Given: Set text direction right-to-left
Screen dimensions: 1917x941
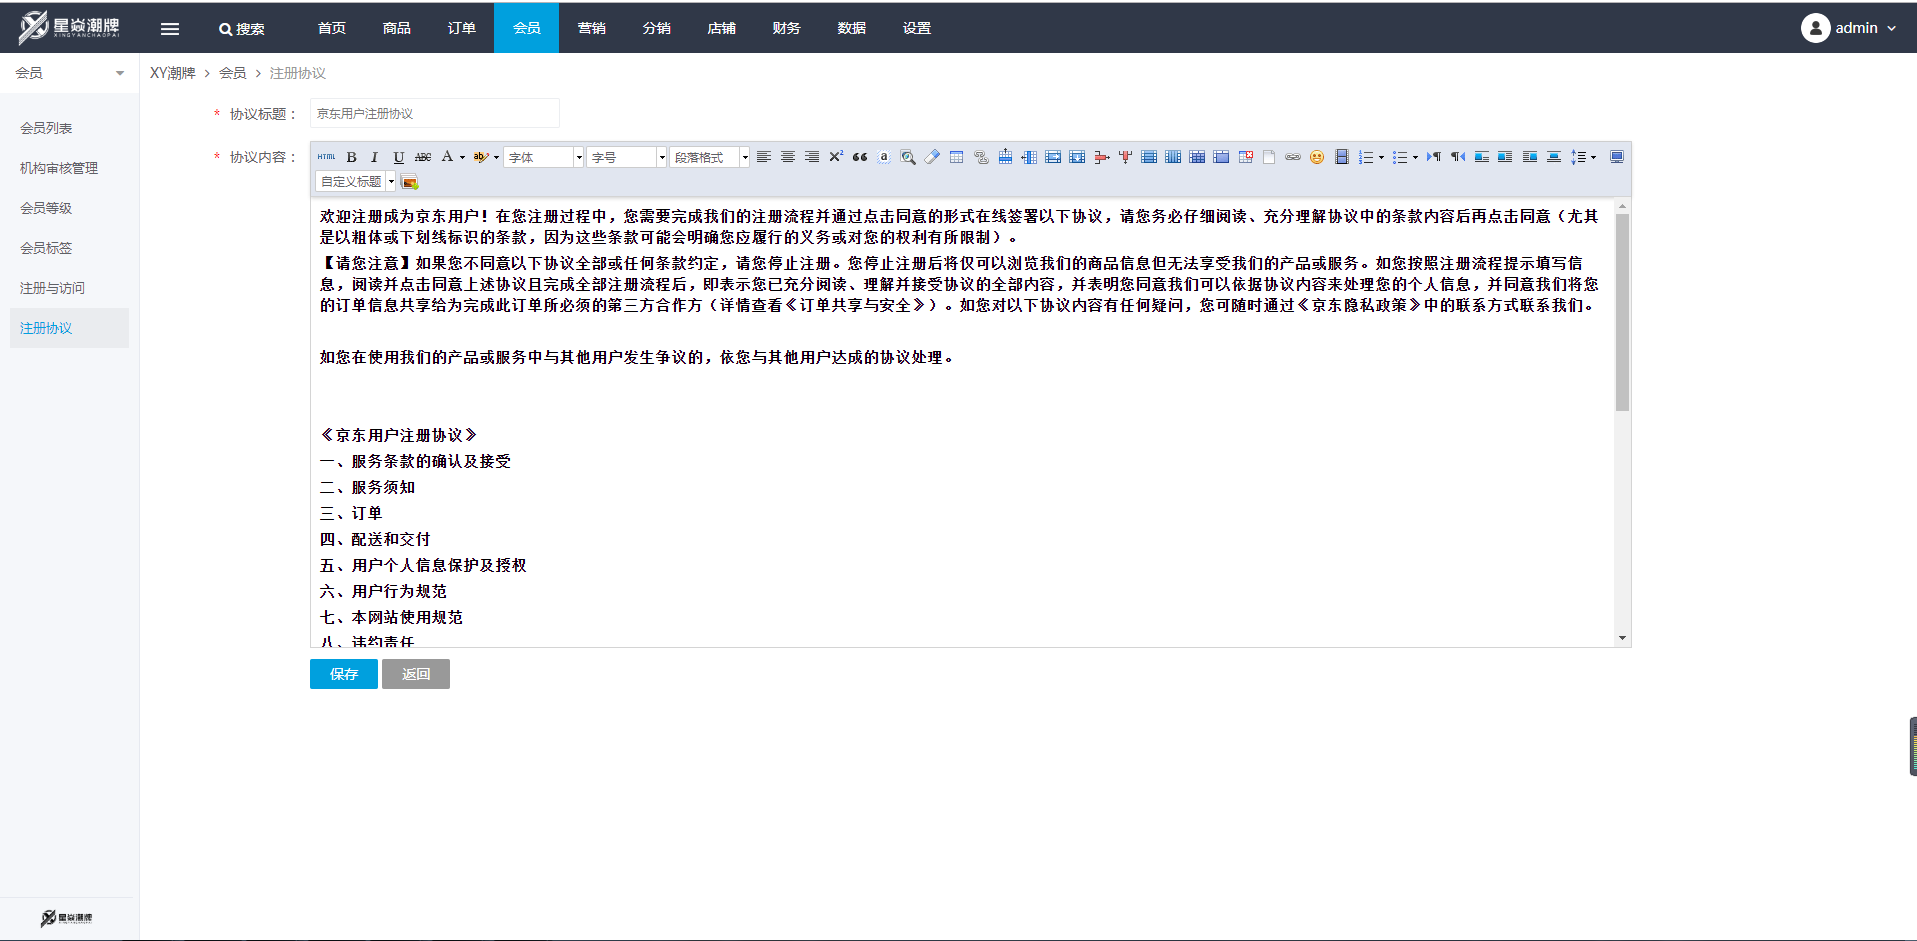Looking at the screenshot, I should [1458, 157].
